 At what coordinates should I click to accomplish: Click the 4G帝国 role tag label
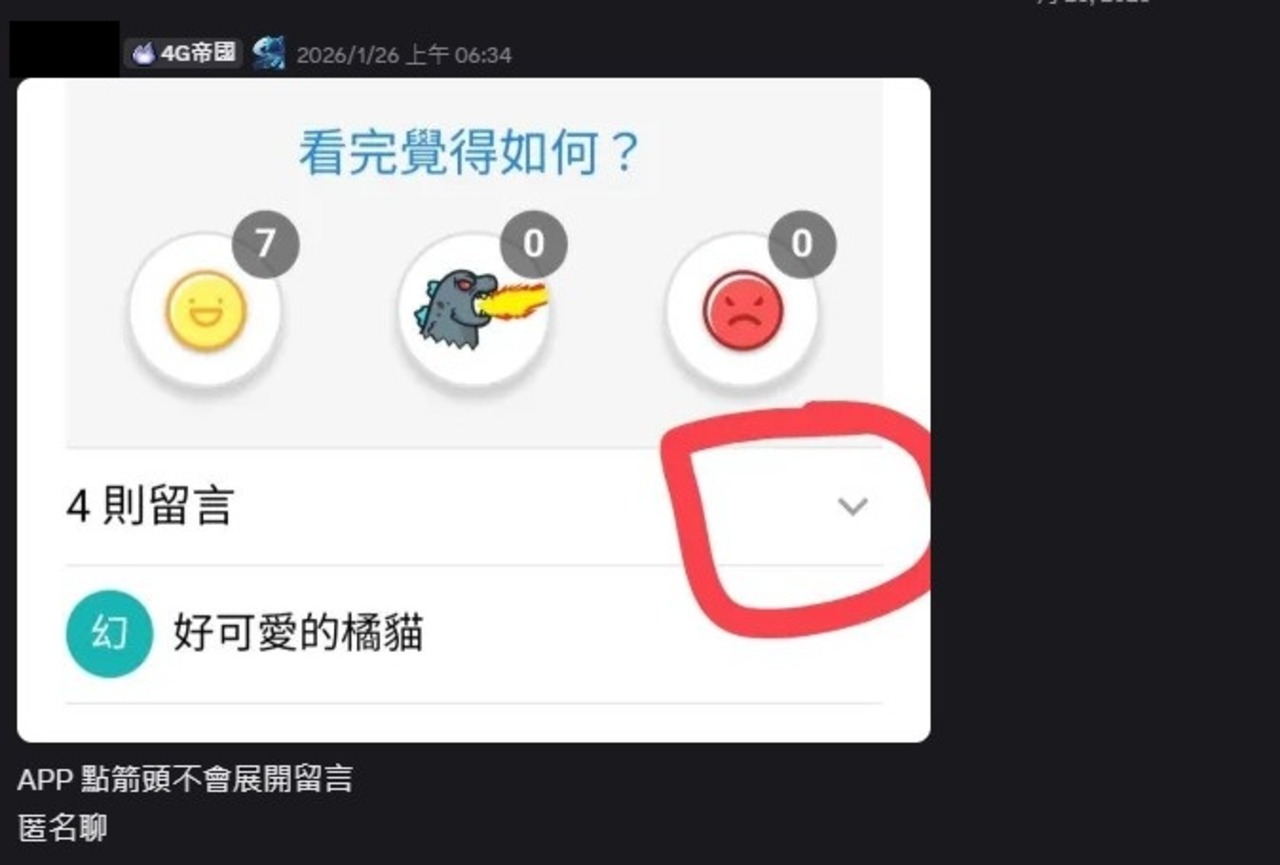pos(183,54)
